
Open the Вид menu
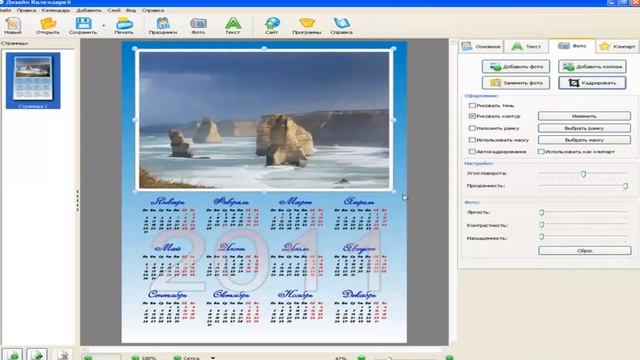(x=131, y=10)
